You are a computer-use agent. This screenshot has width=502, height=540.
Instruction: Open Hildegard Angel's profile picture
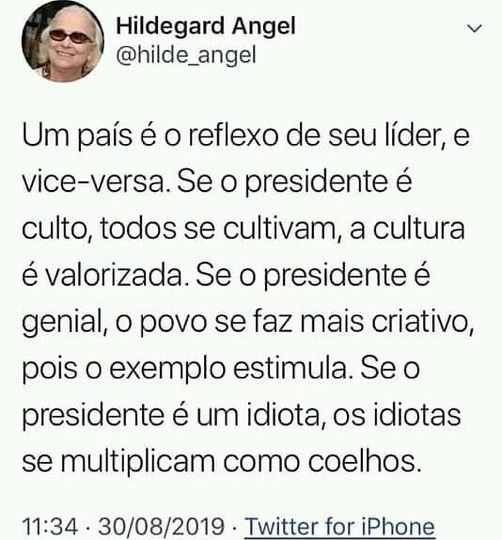tap(63, 42)
